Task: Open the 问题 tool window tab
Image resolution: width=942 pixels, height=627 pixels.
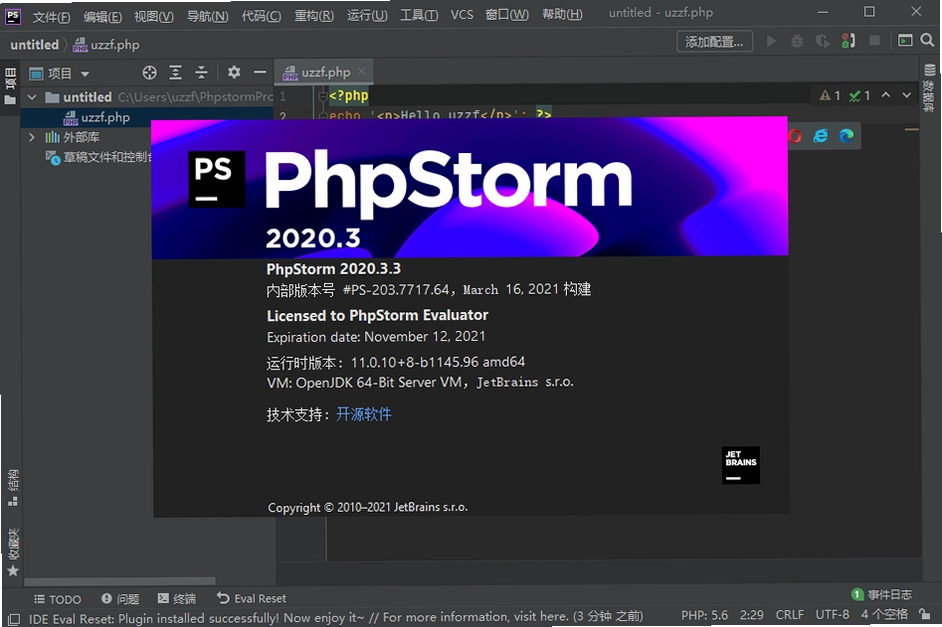Action: click(120, 599)
